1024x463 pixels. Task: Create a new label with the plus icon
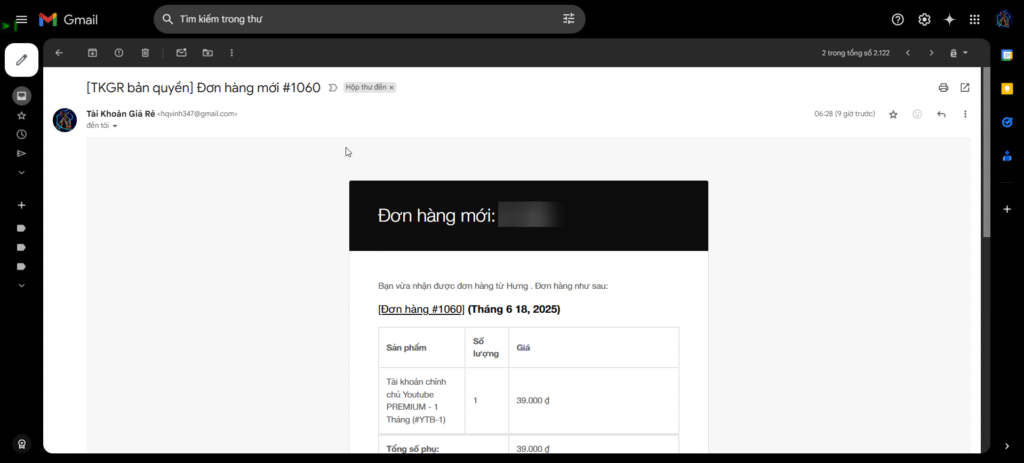[x=22, y=205]
